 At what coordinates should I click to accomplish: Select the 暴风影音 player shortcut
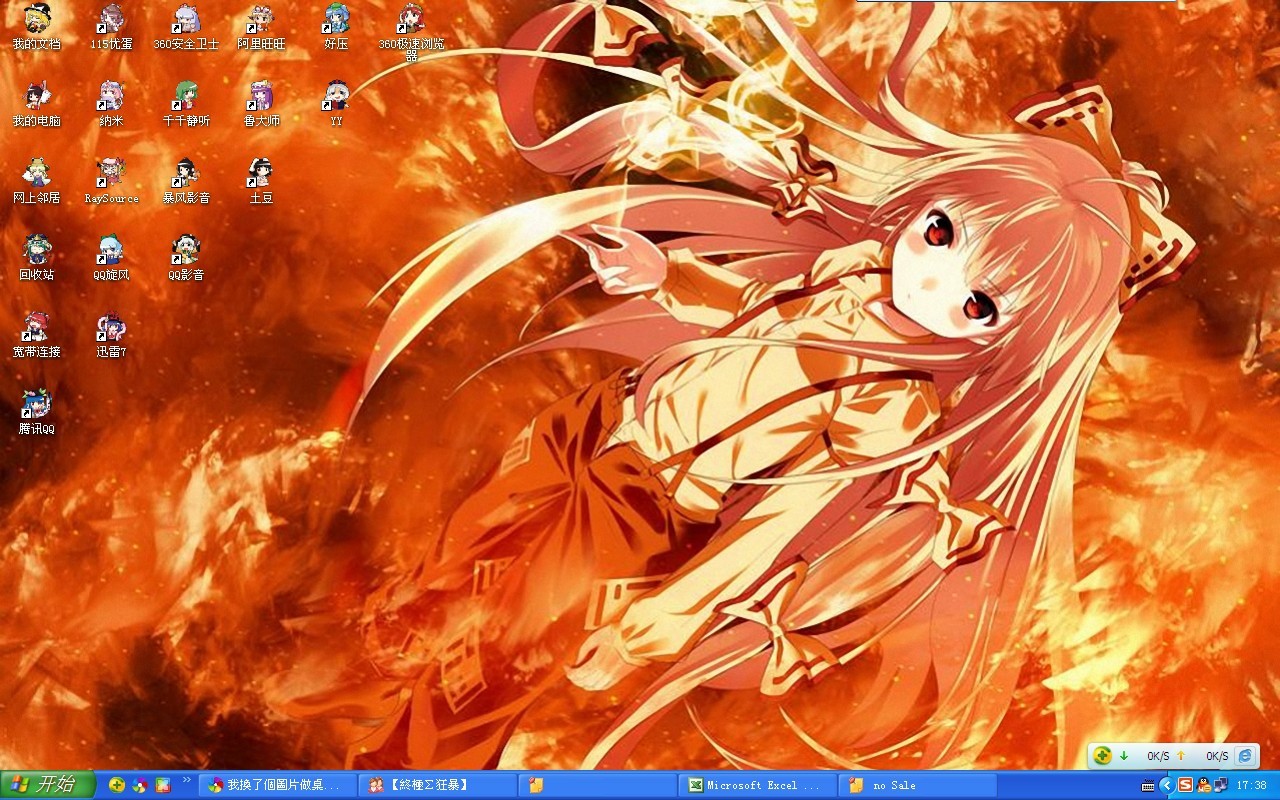(186, 175)
